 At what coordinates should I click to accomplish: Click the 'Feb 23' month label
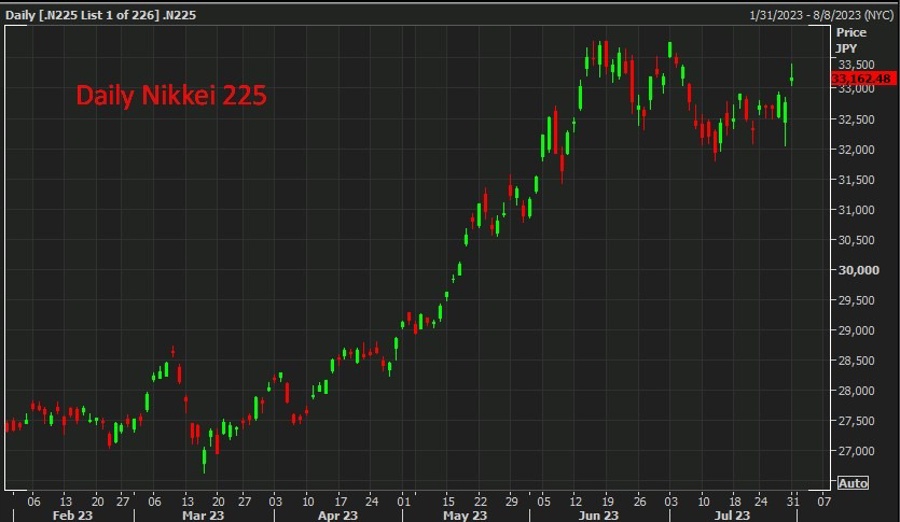(72, 515)
